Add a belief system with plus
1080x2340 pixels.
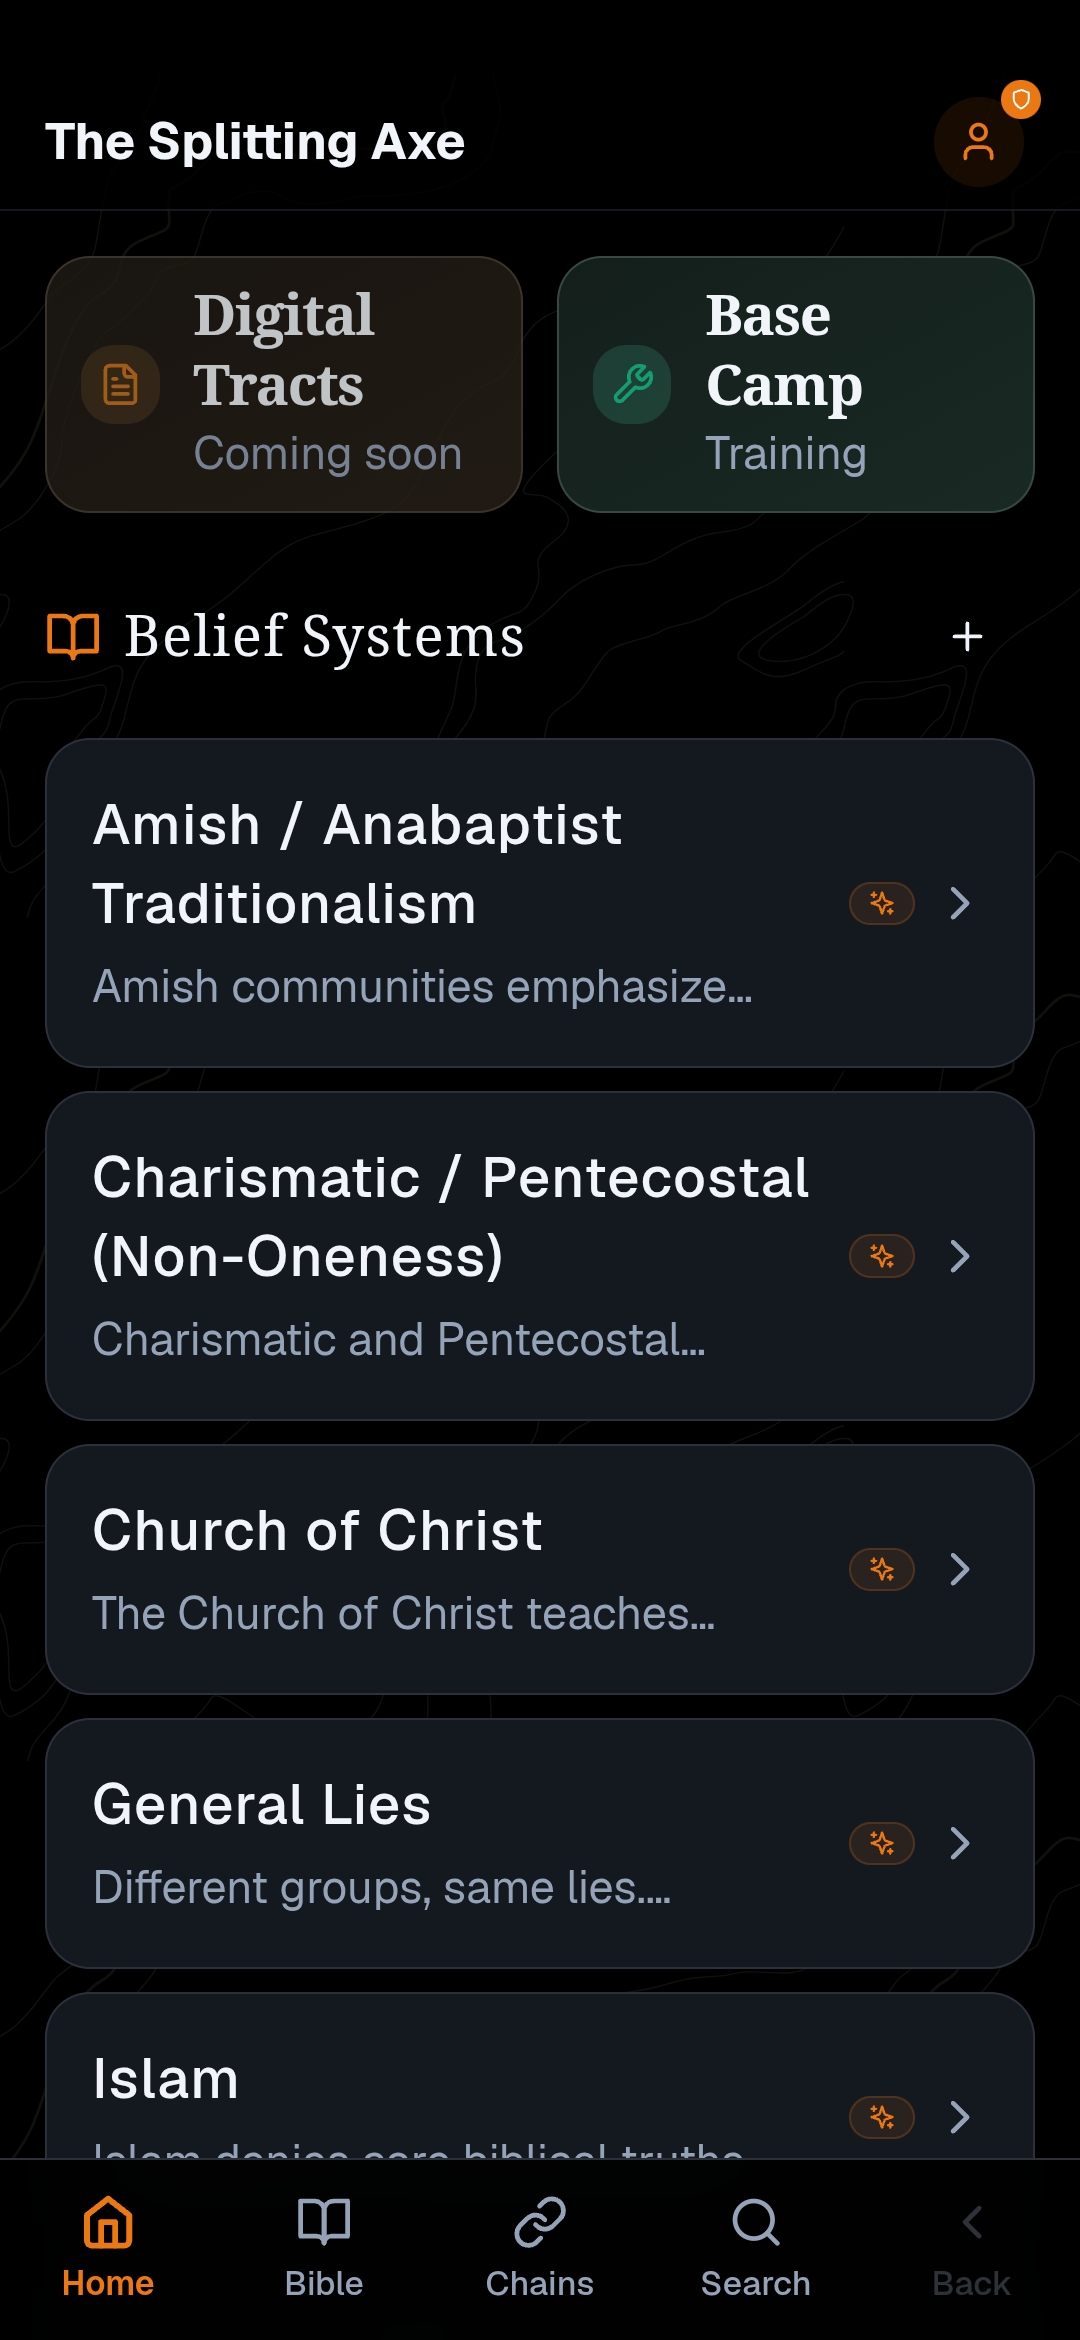967,636
